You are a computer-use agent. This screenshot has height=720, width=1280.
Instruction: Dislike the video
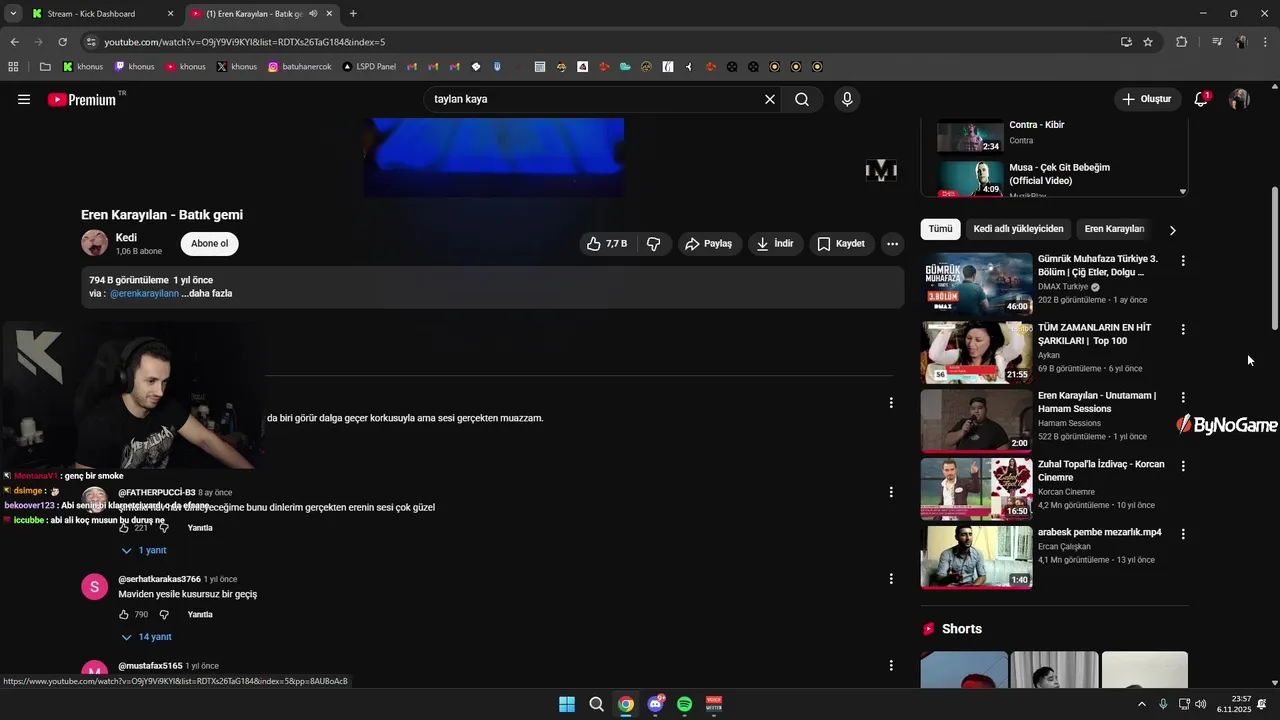pos(653,244)
